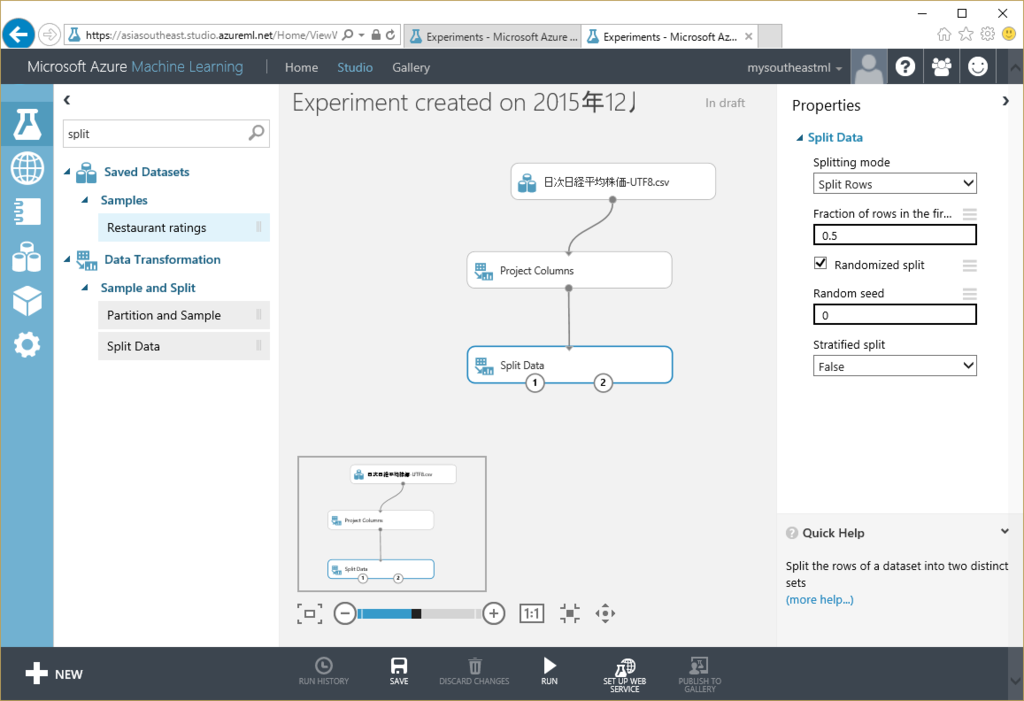The height and width of the screenshot is (701, 1024).
Task: Click the browser back arrow button
Action: [x=18, y=34]
